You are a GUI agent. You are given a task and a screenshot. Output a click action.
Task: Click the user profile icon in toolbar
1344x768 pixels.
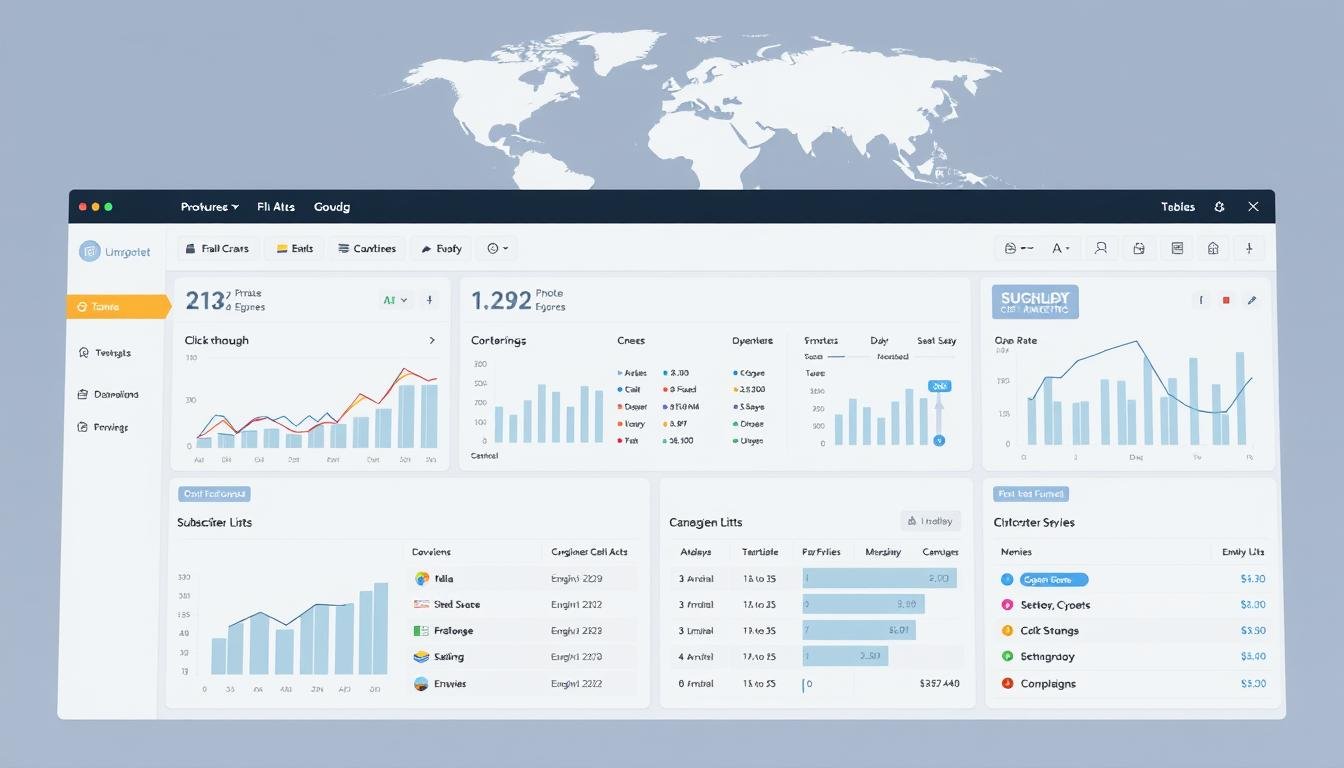pyautogui.click(x=1101, y=248)
